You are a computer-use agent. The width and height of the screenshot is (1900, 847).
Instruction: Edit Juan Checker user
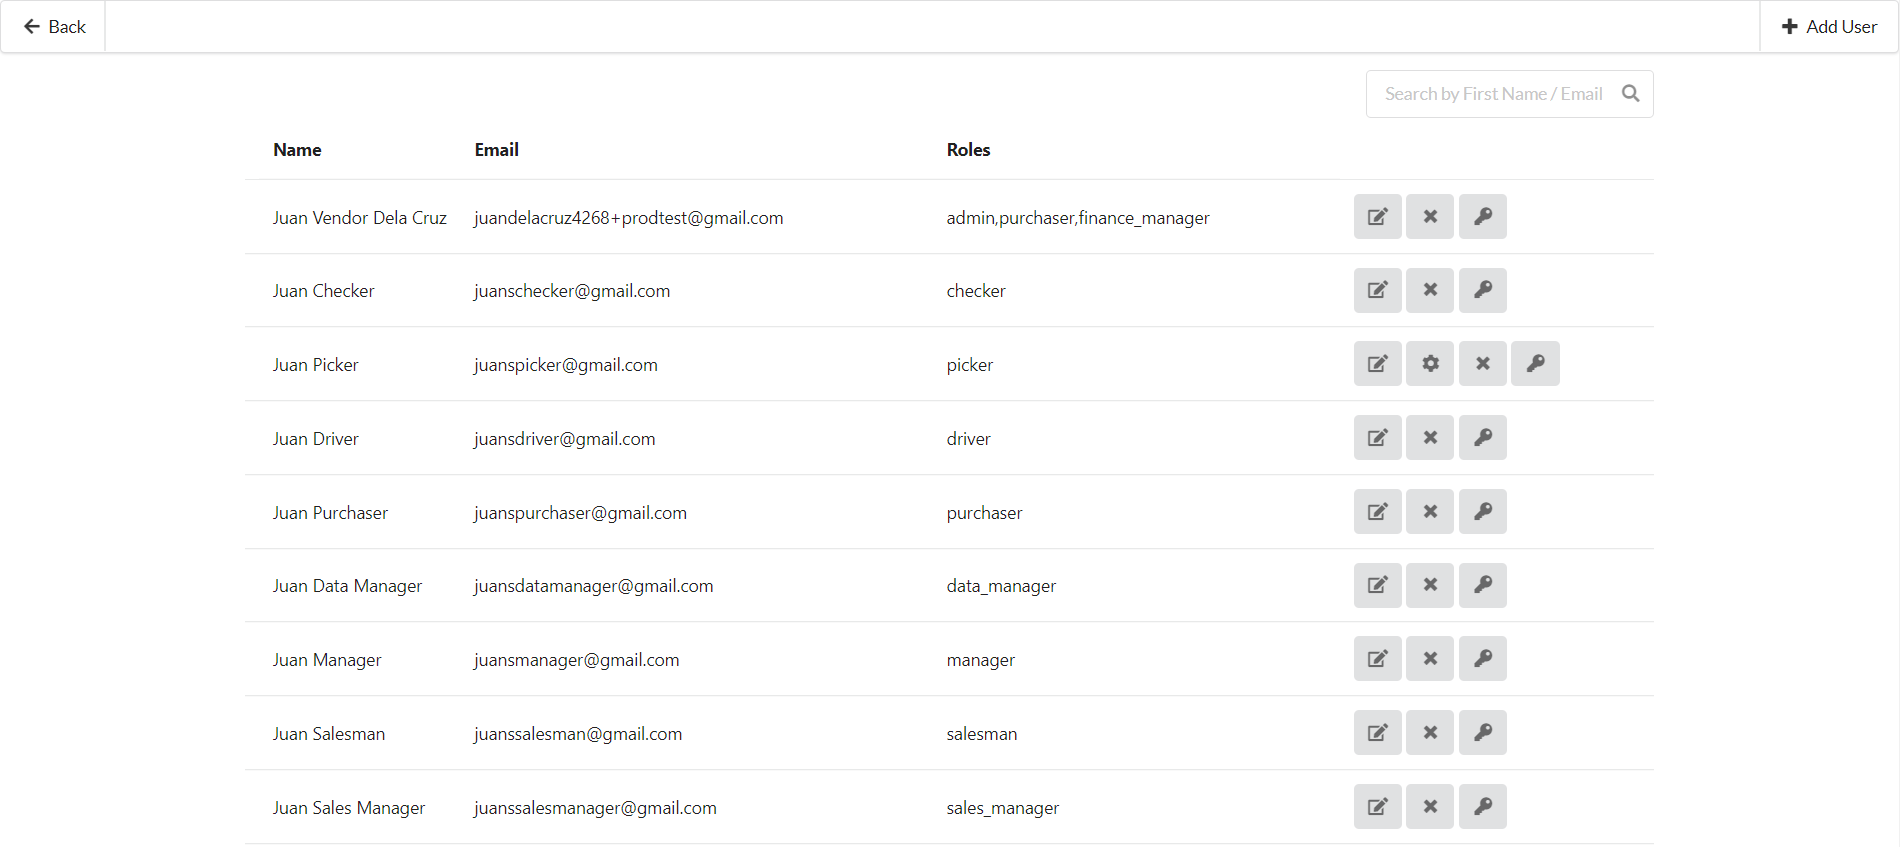pyautogui.click(x=1377, y=290)
